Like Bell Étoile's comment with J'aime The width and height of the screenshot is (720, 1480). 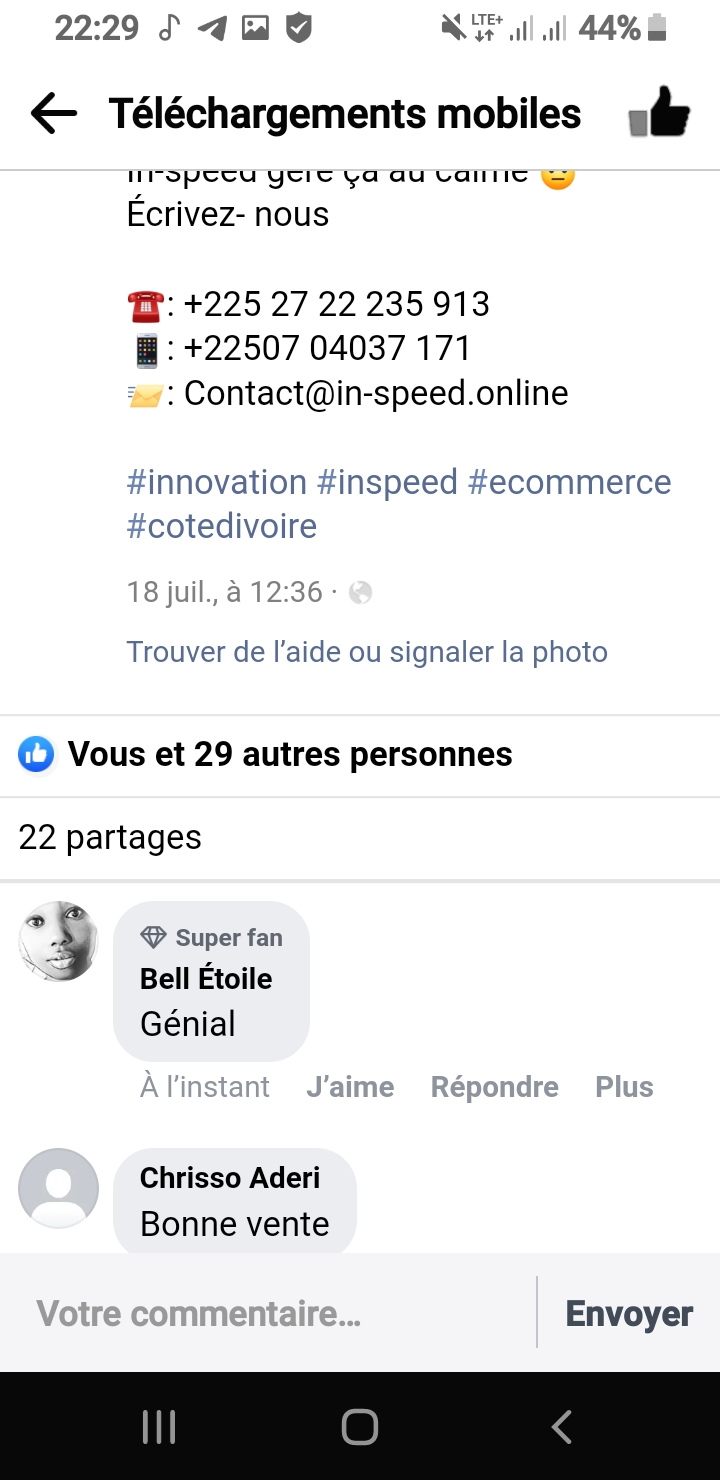pyautogui.click(x=350, y=1087)
